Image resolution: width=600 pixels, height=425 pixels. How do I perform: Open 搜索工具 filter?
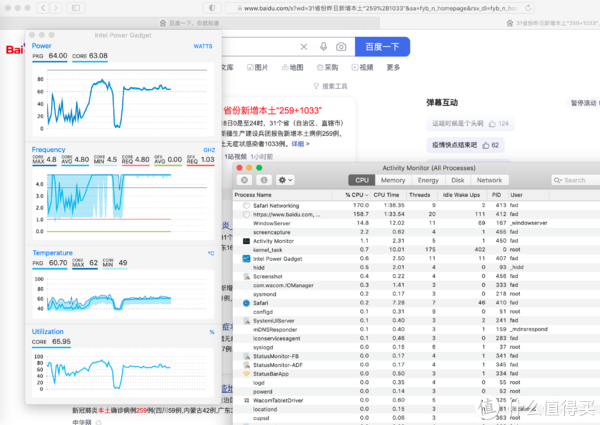pos(330,86)
